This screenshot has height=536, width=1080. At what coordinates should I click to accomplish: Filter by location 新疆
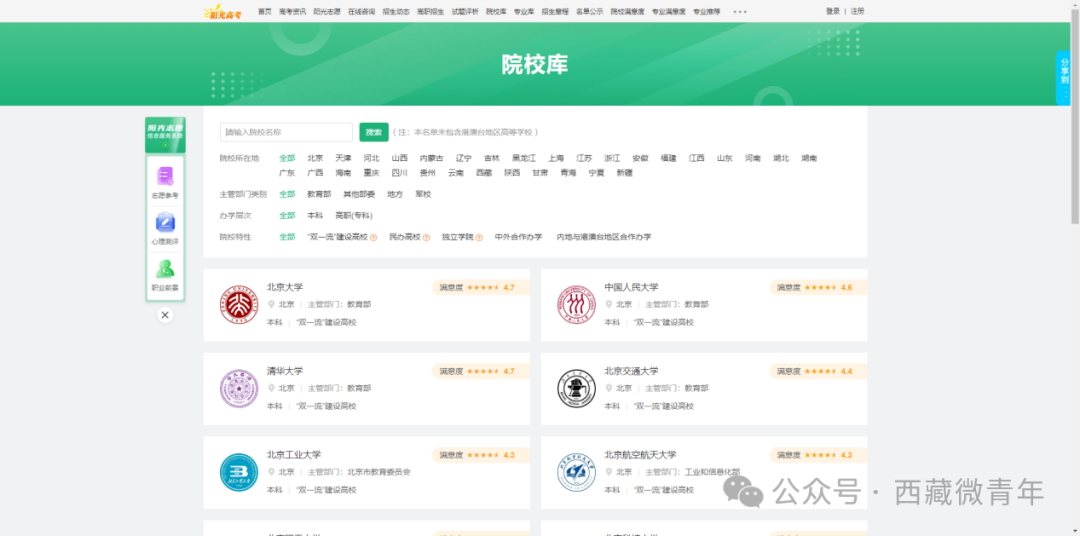coord(624,173)
